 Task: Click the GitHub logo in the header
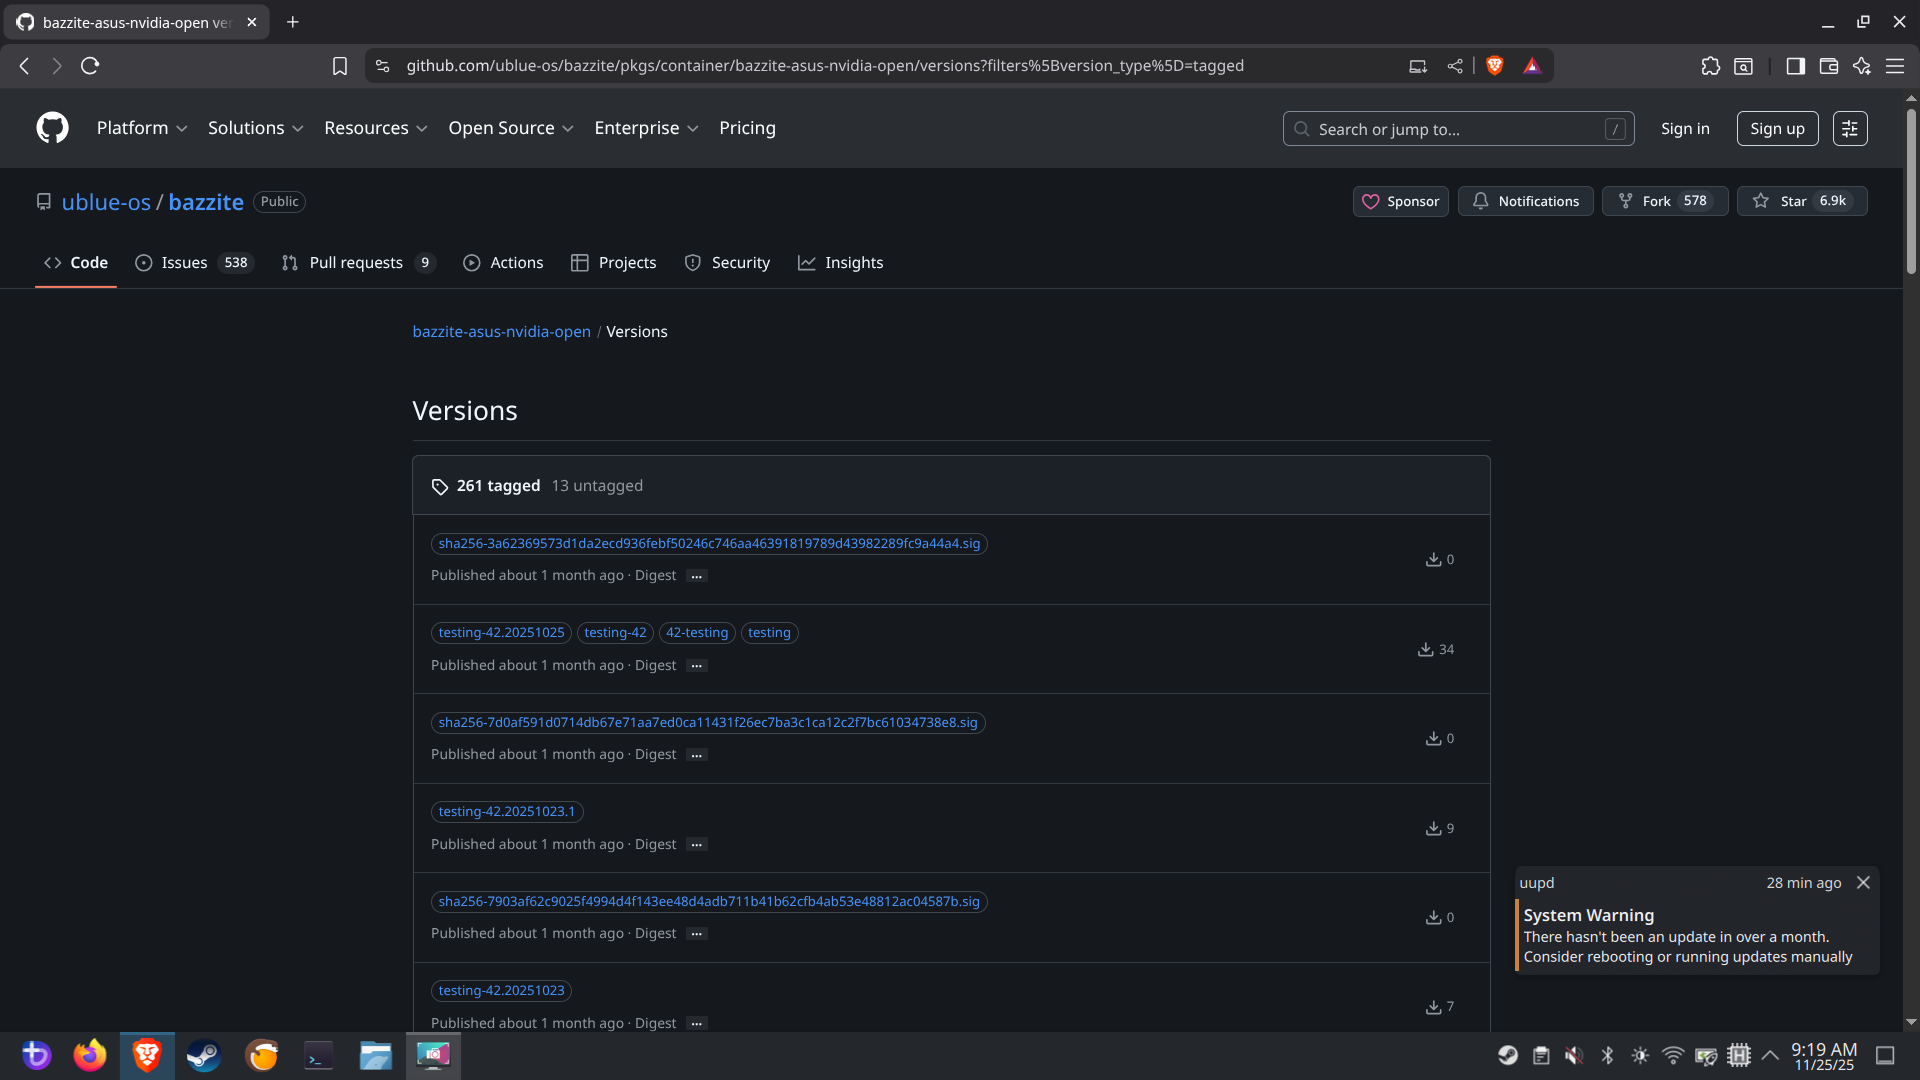(52, 128)
